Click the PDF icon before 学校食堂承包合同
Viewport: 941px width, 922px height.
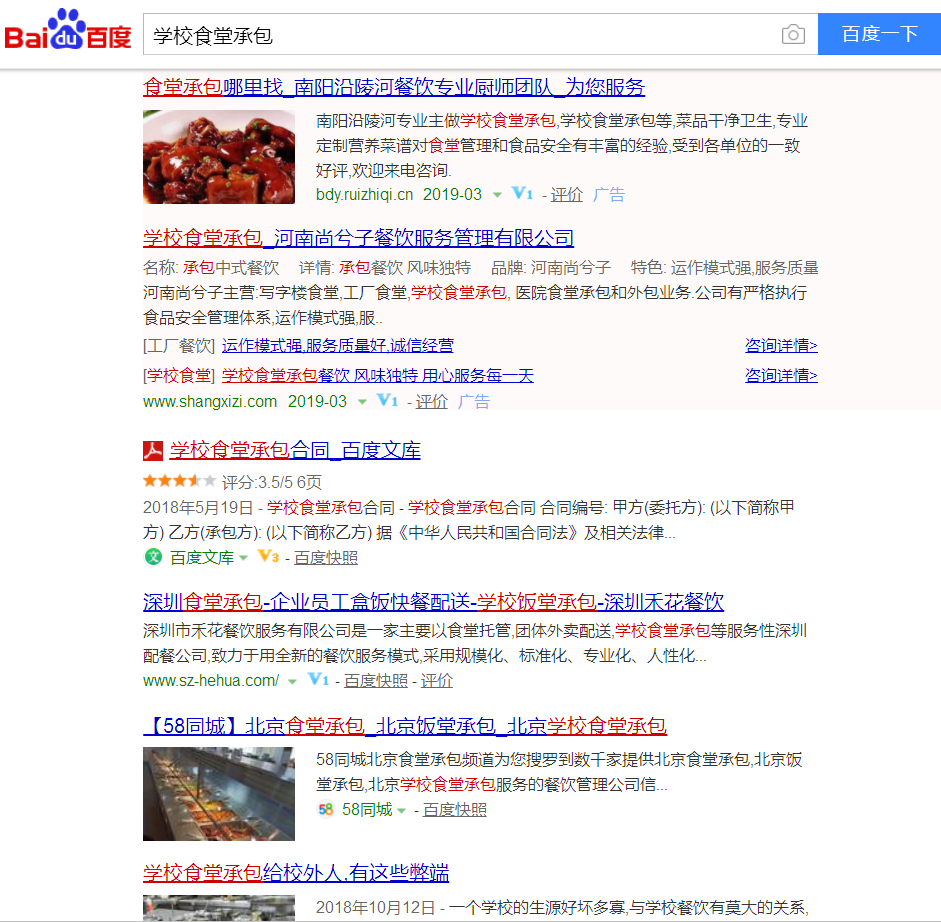pyautogui.click(x=153, y=451)
